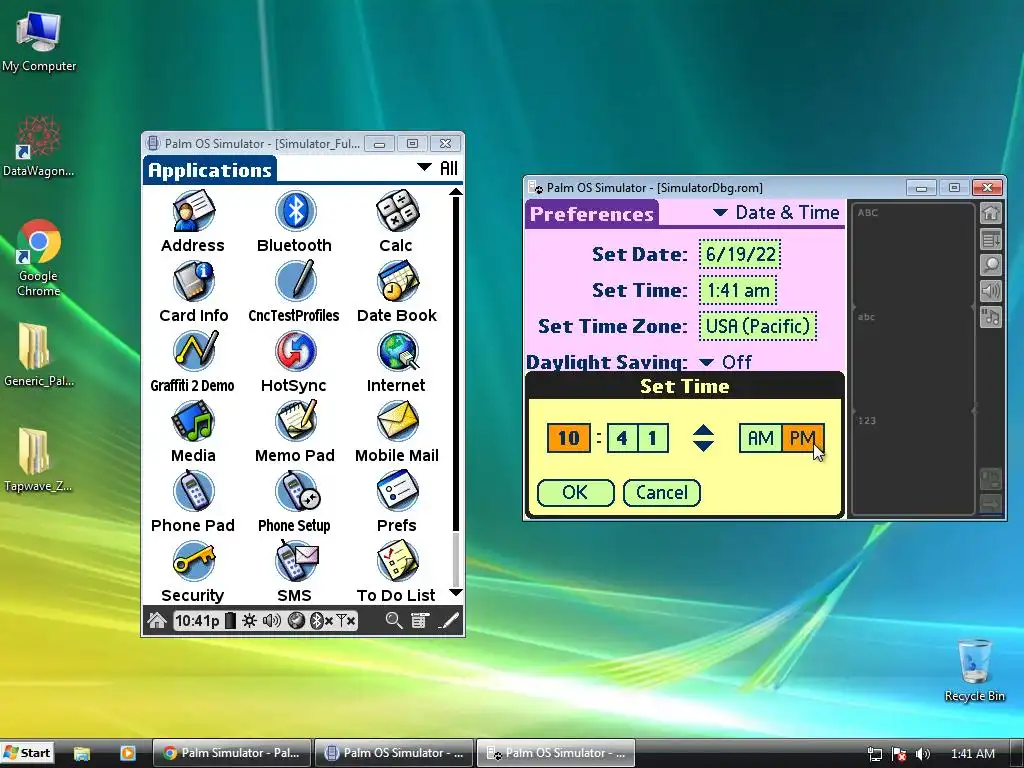Viewport: 1024px width, 768px height.
Task: Launch Graffiti 2 Demo
Action: point(193,361)
